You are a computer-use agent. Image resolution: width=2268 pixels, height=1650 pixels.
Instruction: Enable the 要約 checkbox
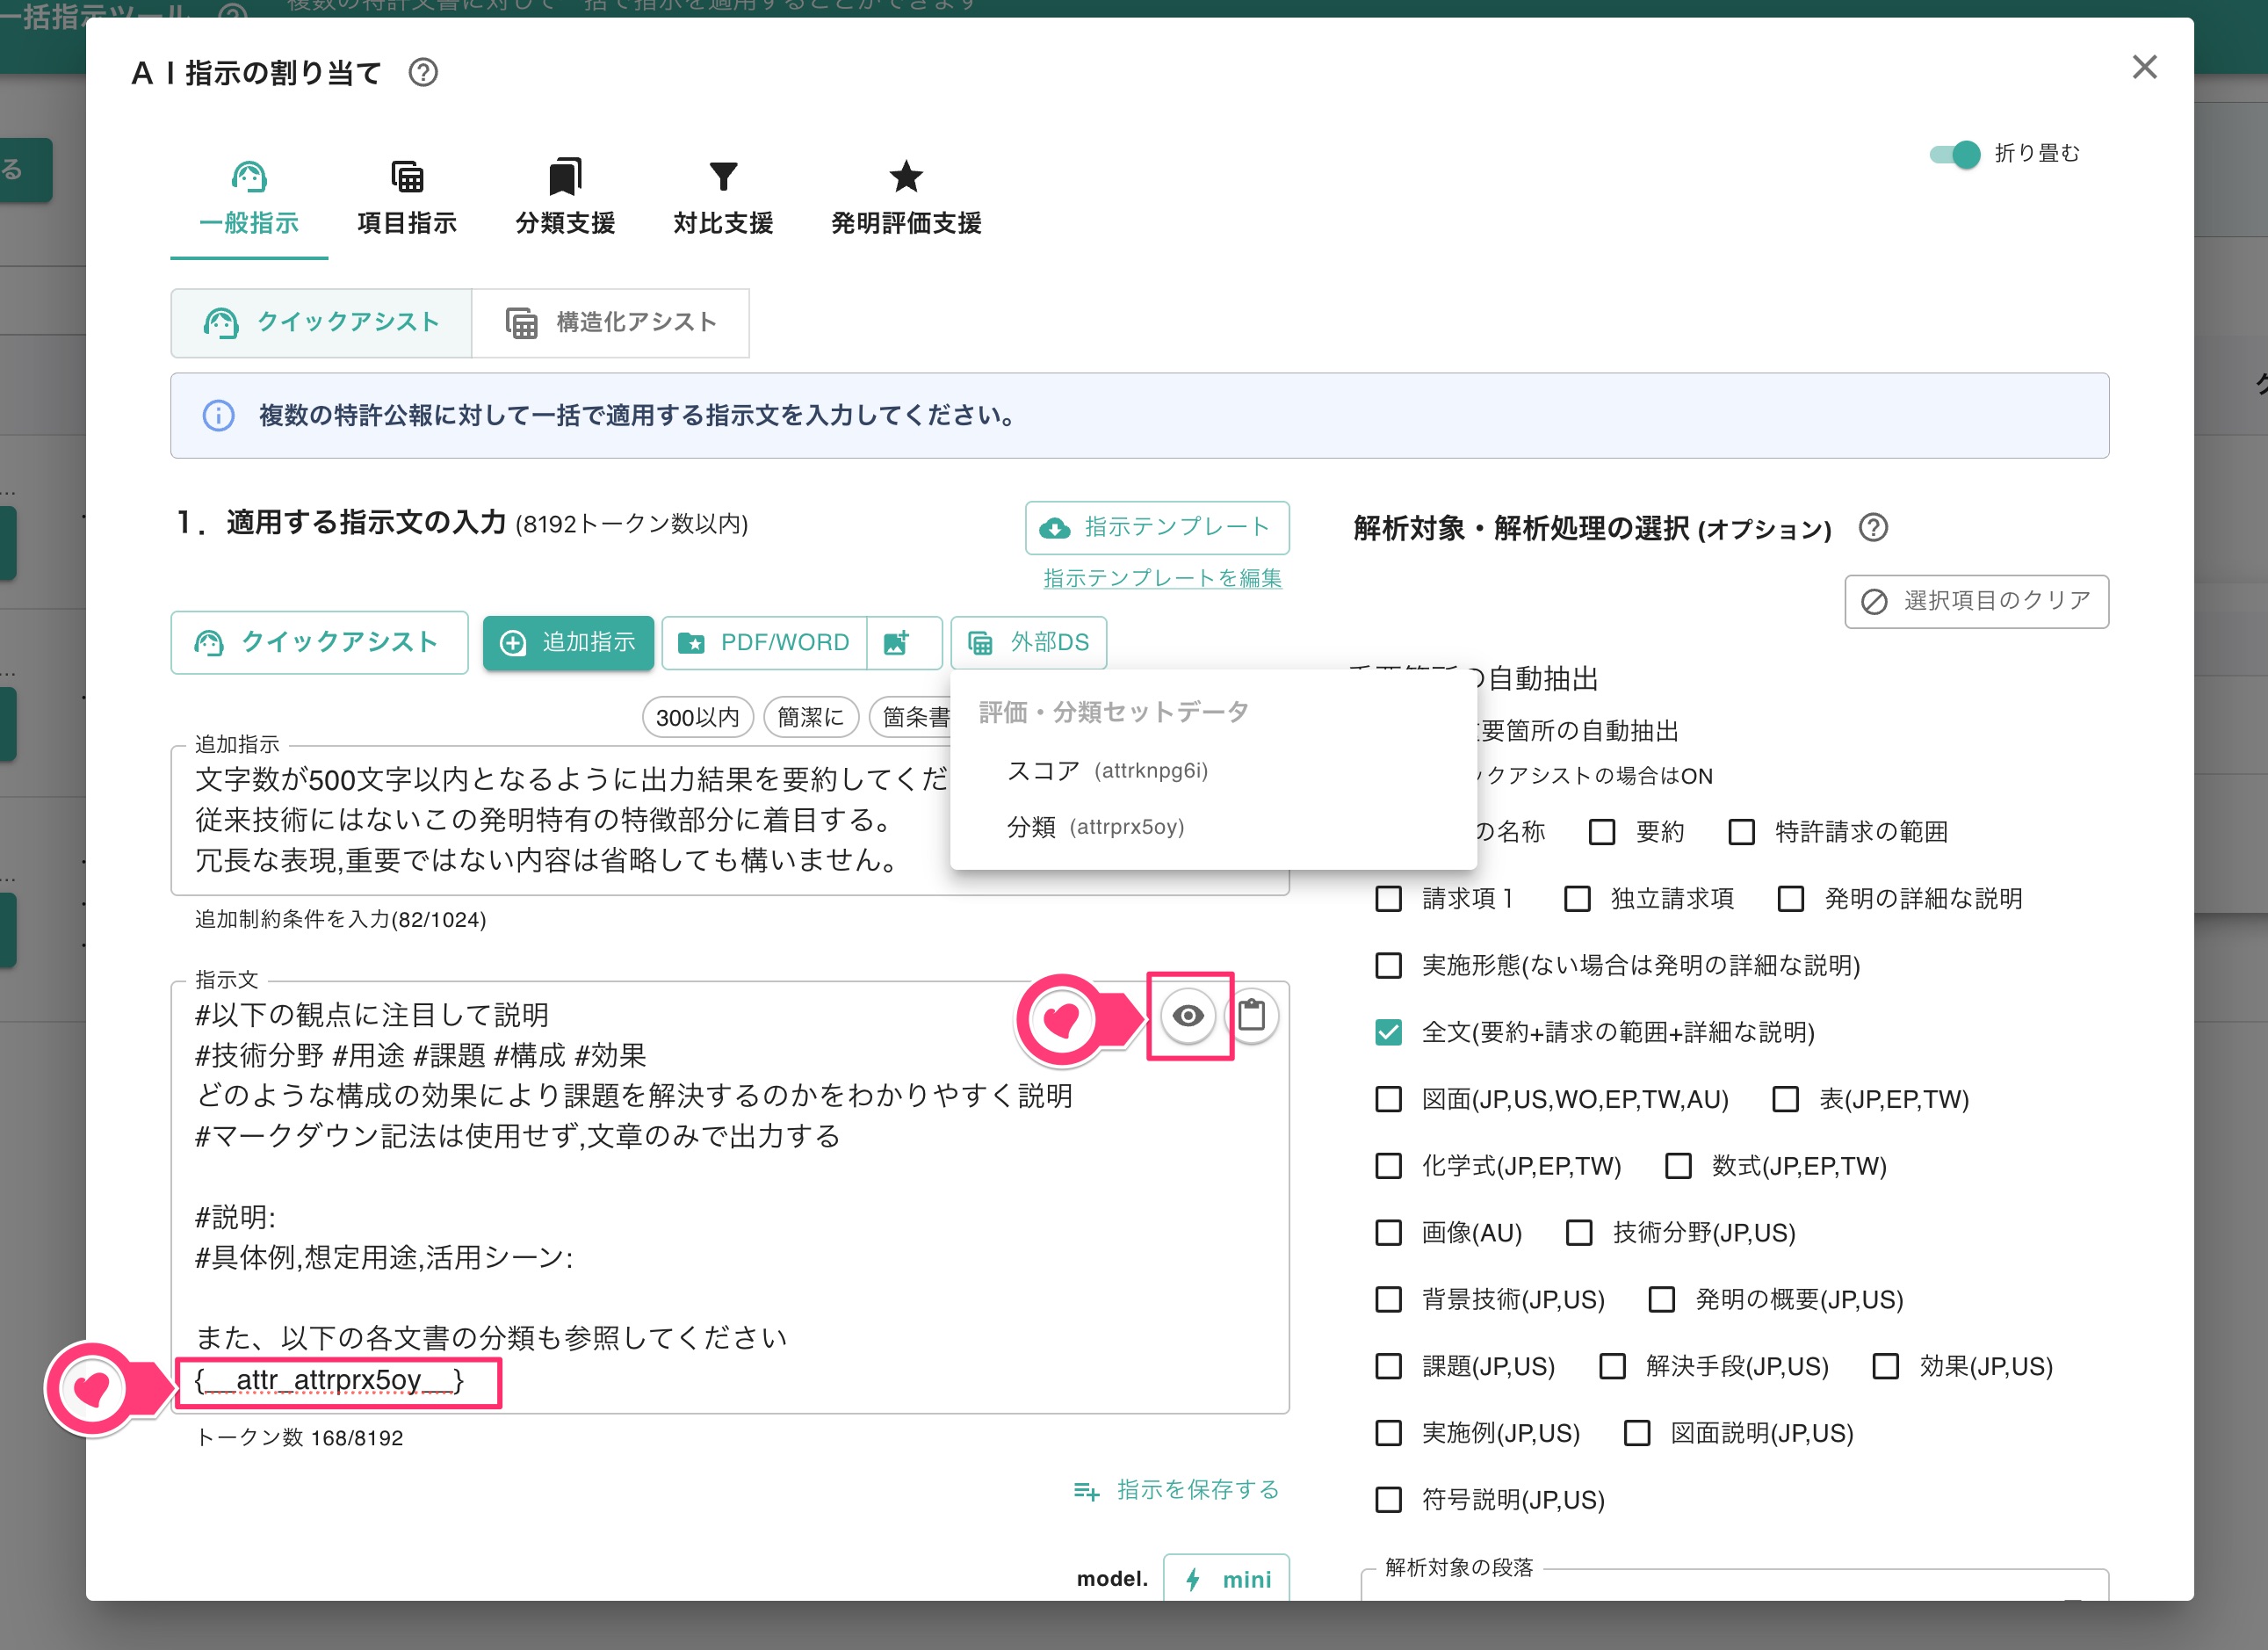[x=1604, y=831]
